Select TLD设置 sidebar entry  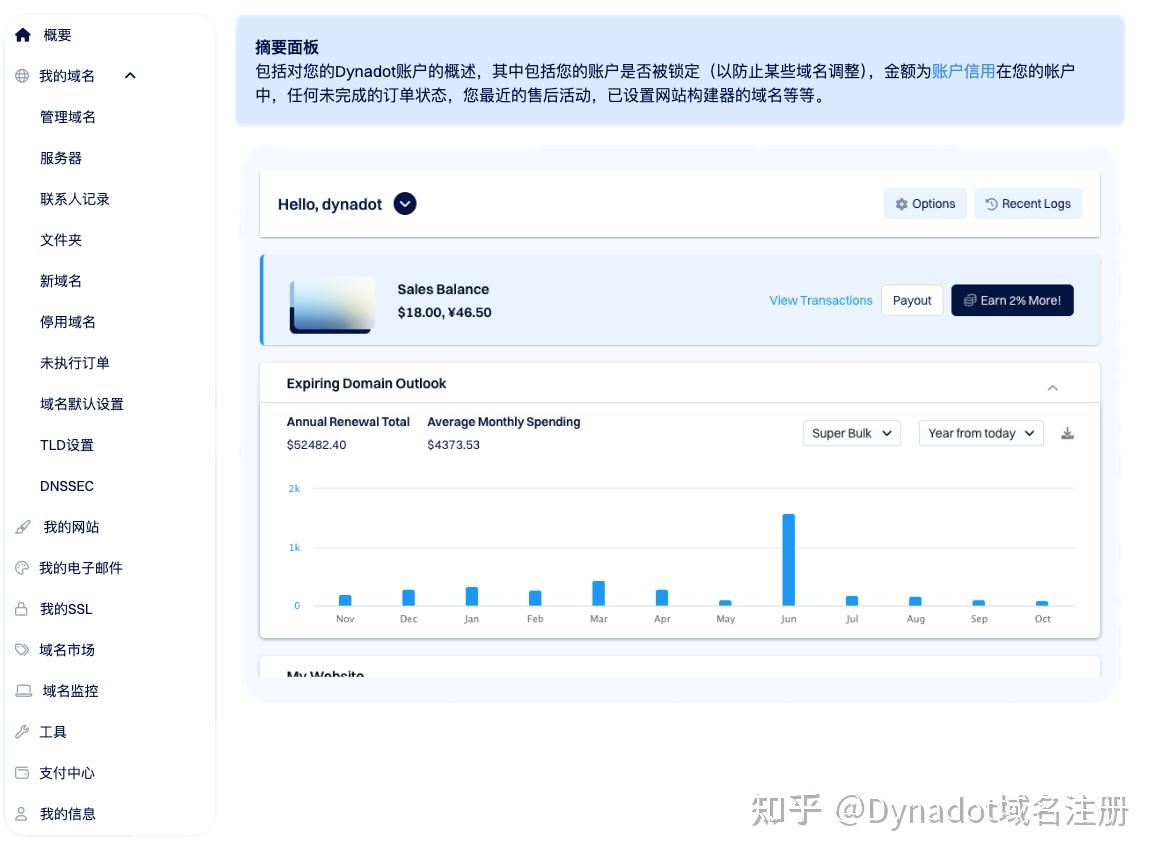tap(66, 445)
